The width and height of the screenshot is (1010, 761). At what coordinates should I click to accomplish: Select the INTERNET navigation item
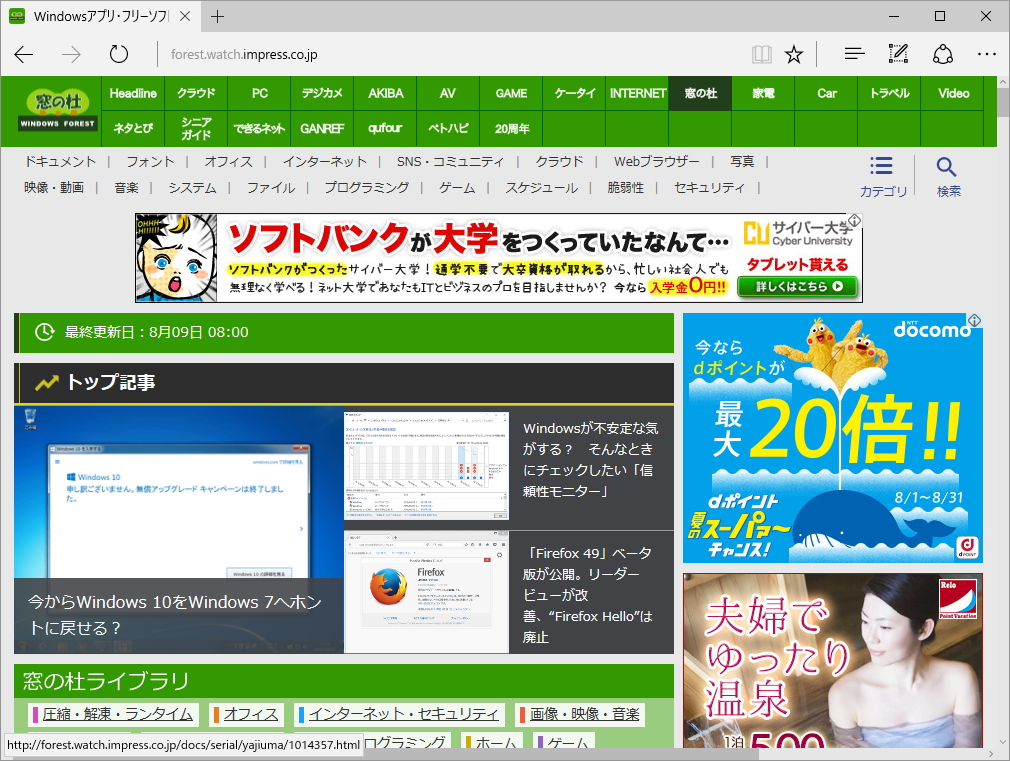point(637,92)
